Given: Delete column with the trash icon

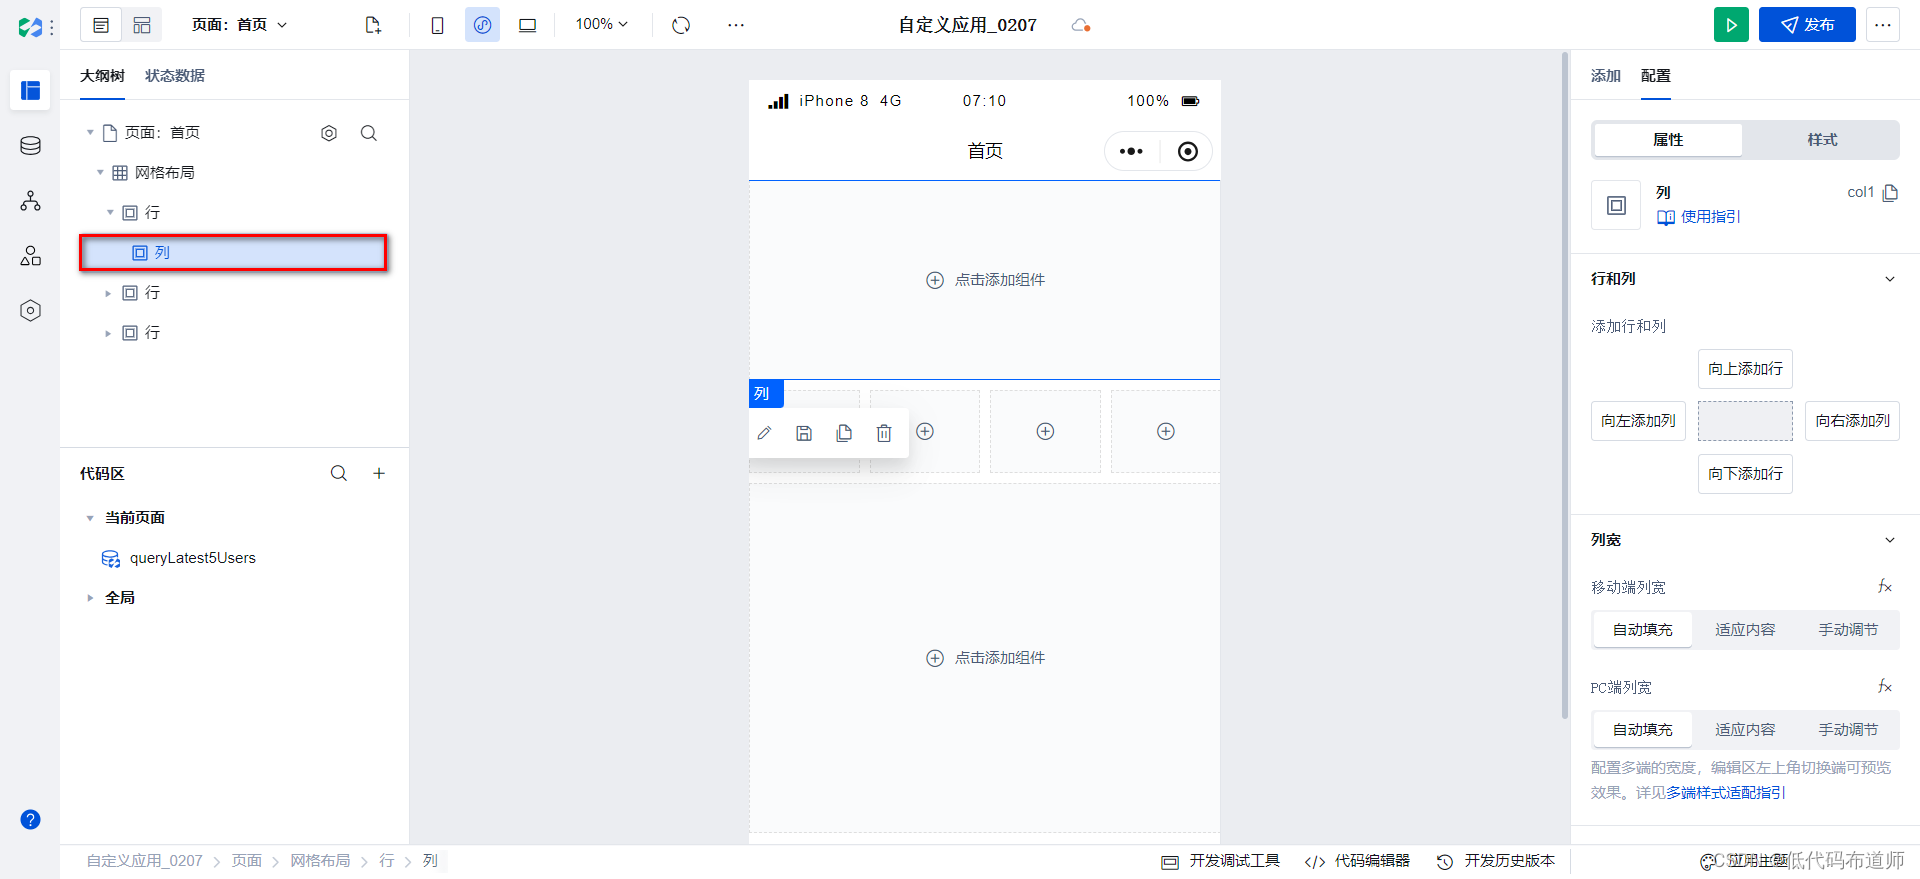Looking at the screenshot, I should point(884,433).
